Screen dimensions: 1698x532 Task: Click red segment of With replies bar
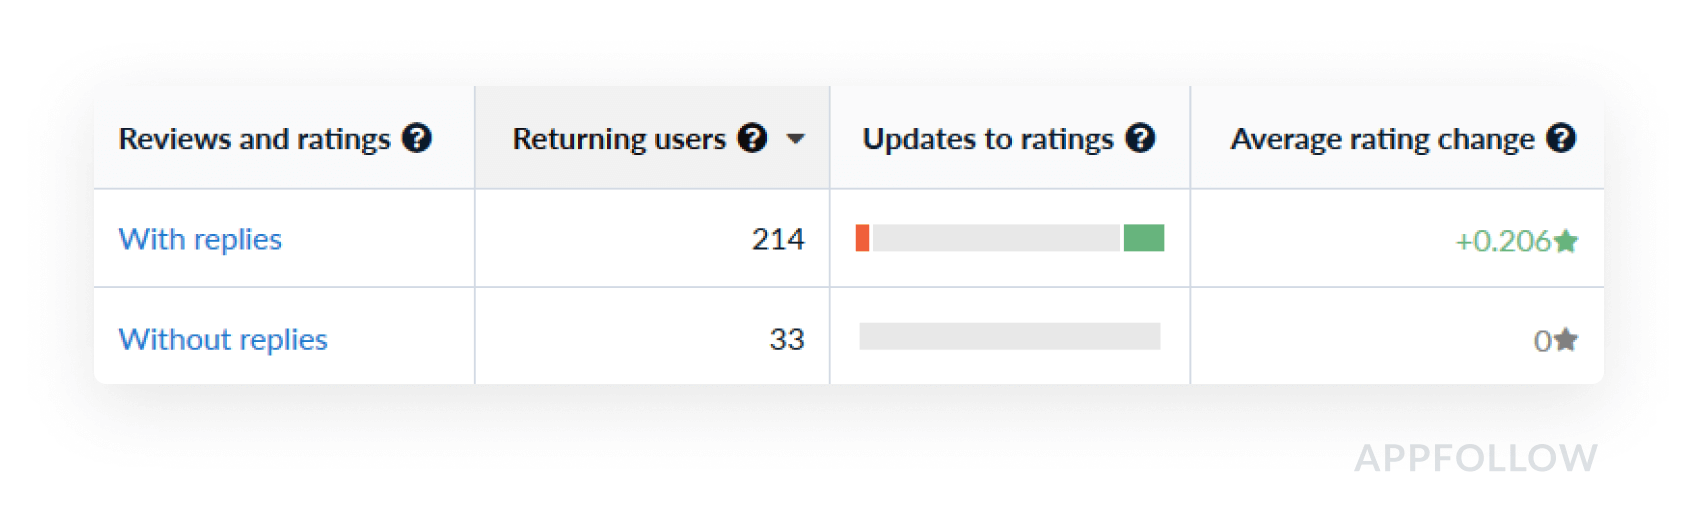[x=862, y=238]
